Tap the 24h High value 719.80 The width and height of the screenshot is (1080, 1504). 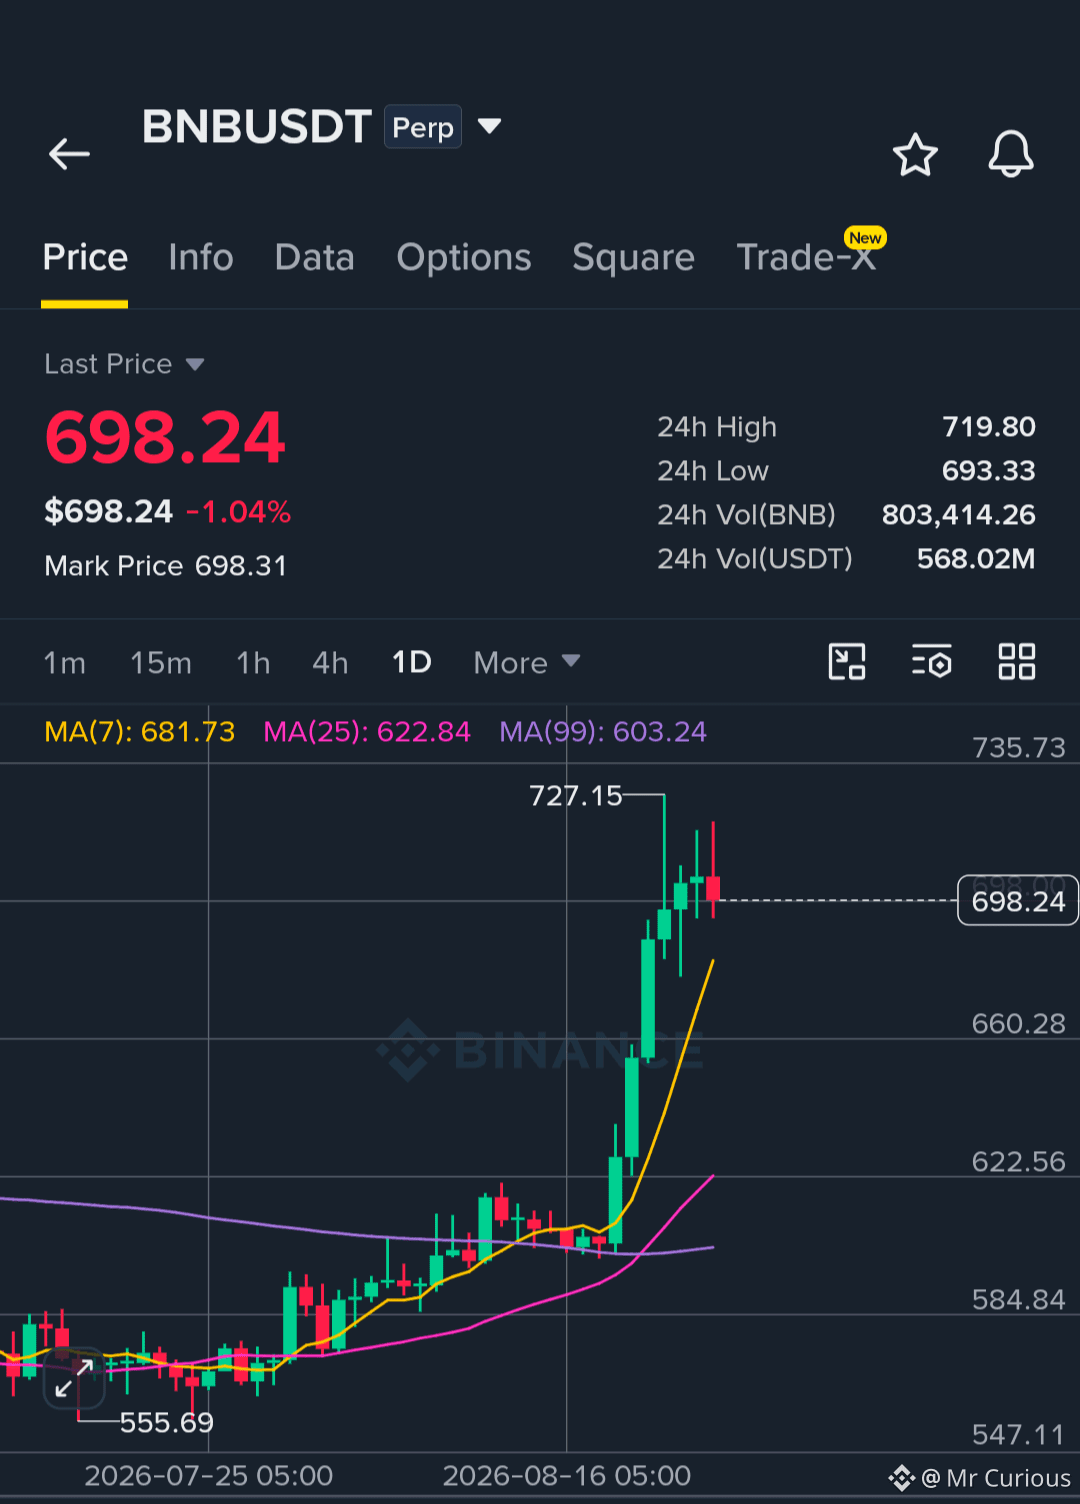pyautogui.click(x=989, y=427)
